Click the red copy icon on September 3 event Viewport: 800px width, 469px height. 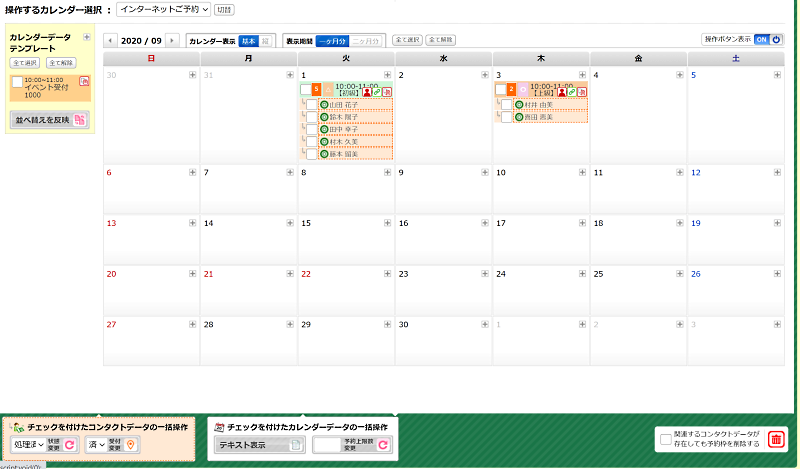click(x=582, y=92)
